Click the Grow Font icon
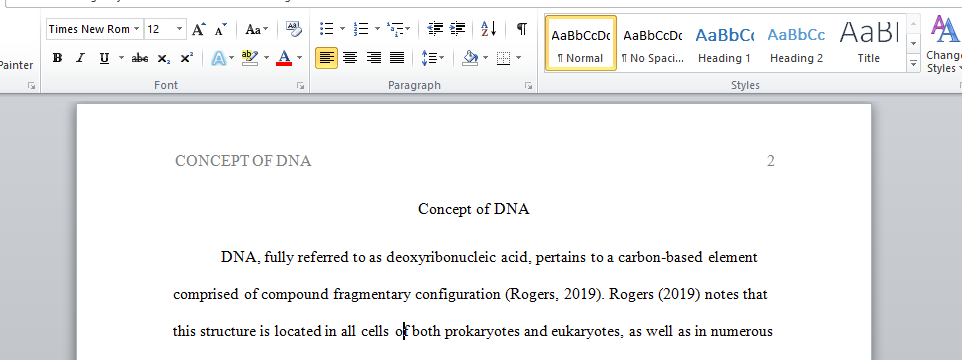Screen dimensions: 962x360 pyautogui.click(x=198, y=29)
